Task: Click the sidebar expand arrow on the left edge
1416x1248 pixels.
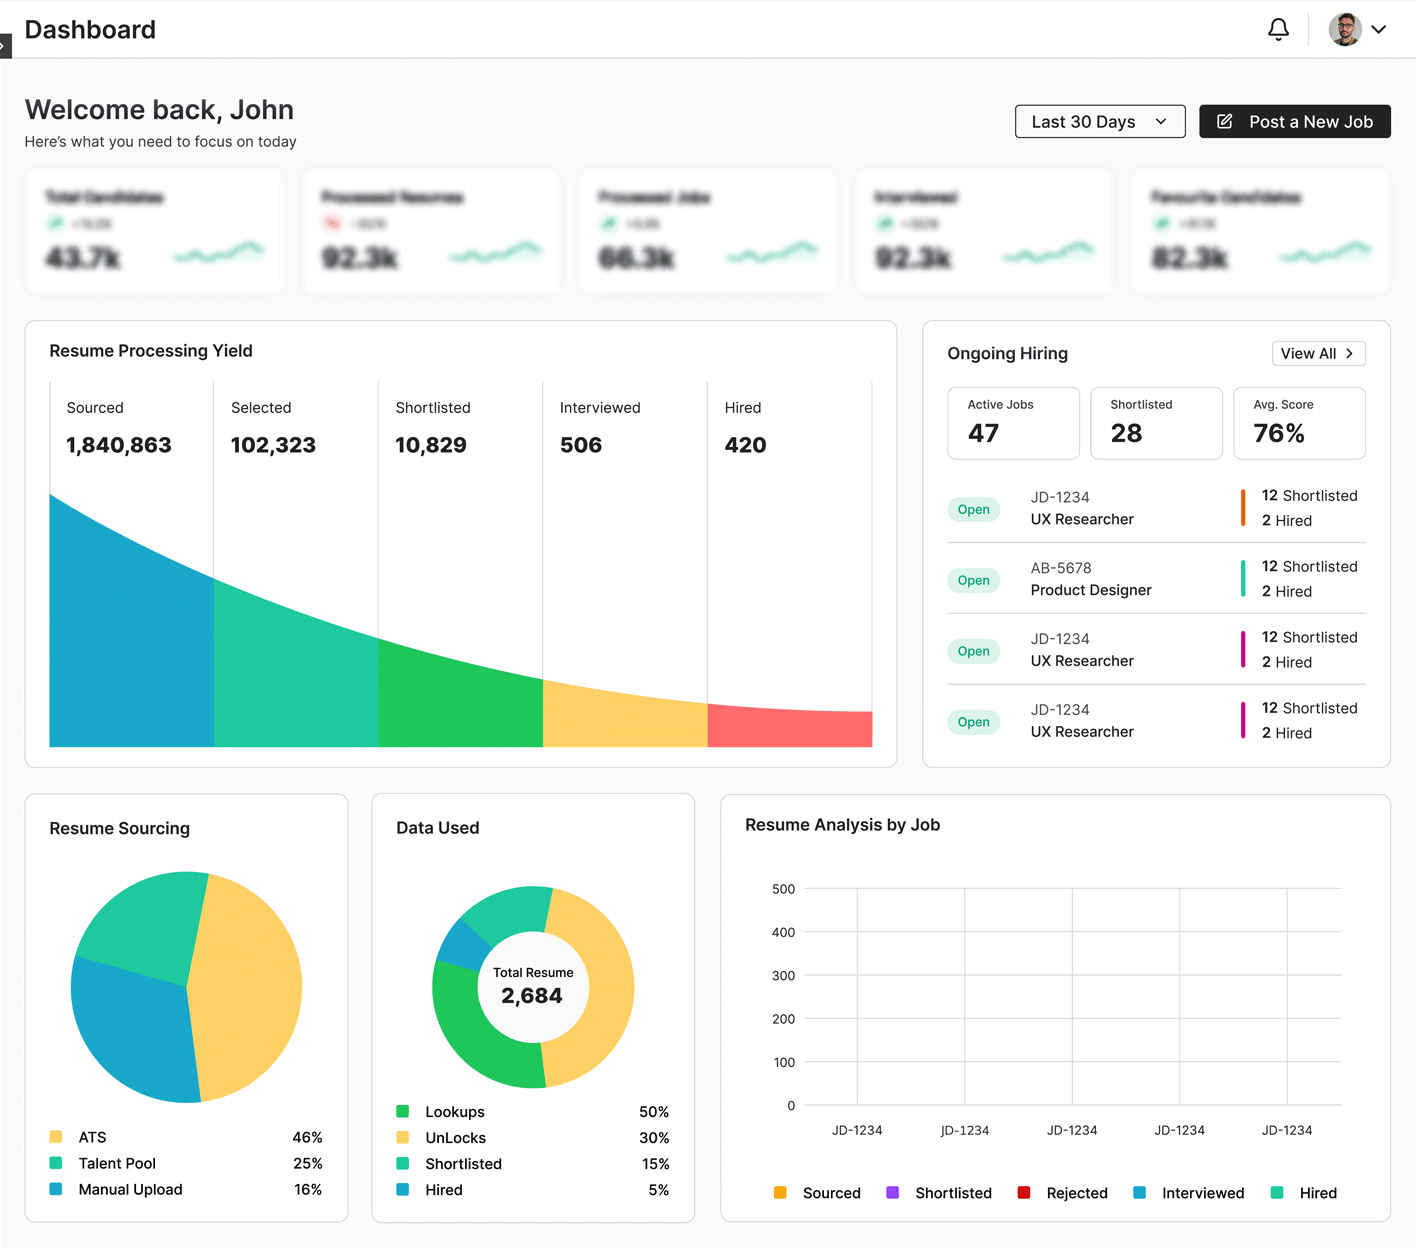Action: pos(4,45)
